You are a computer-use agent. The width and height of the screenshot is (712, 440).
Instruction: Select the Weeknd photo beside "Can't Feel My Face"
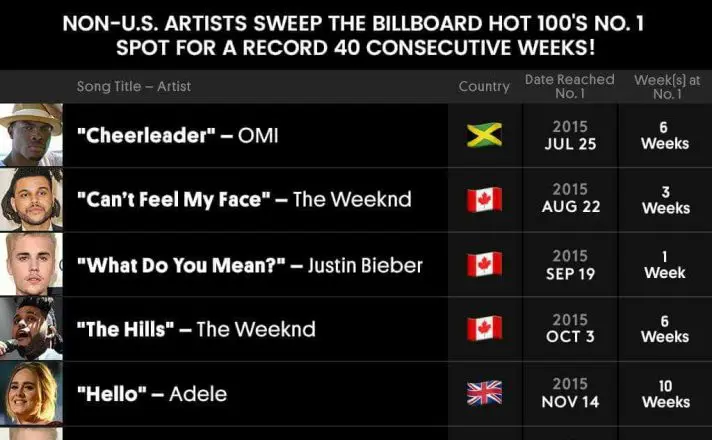pos(31,200)
